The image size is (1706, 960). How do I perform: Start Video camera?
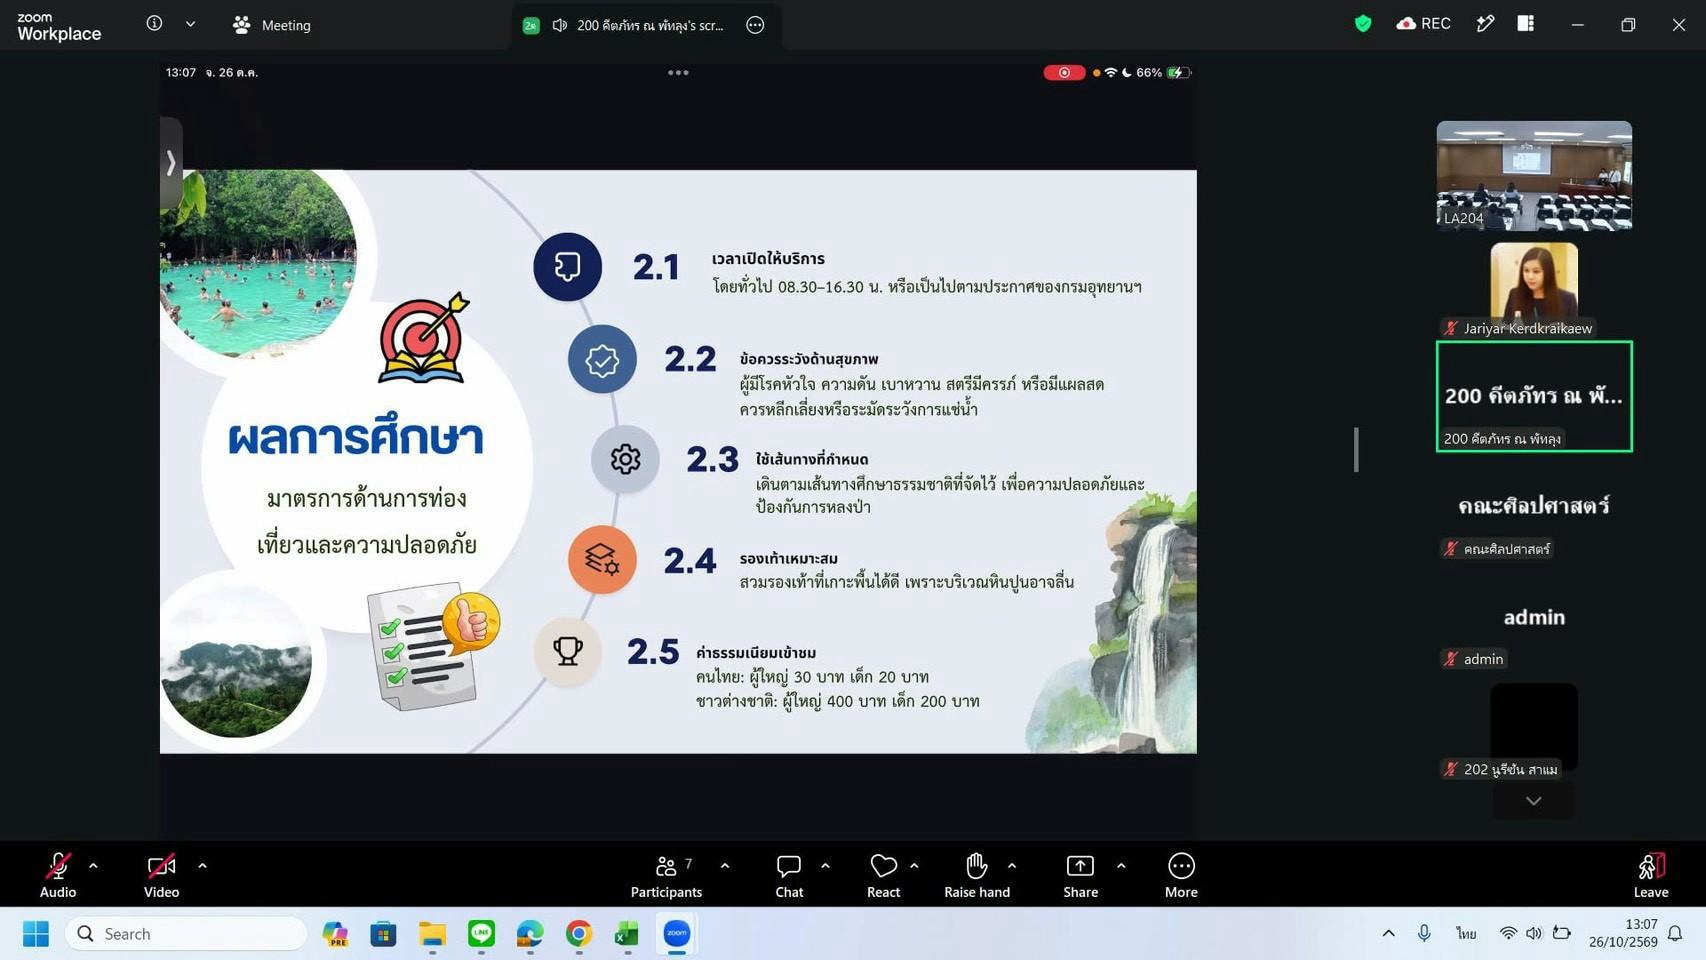coord(161,875)
